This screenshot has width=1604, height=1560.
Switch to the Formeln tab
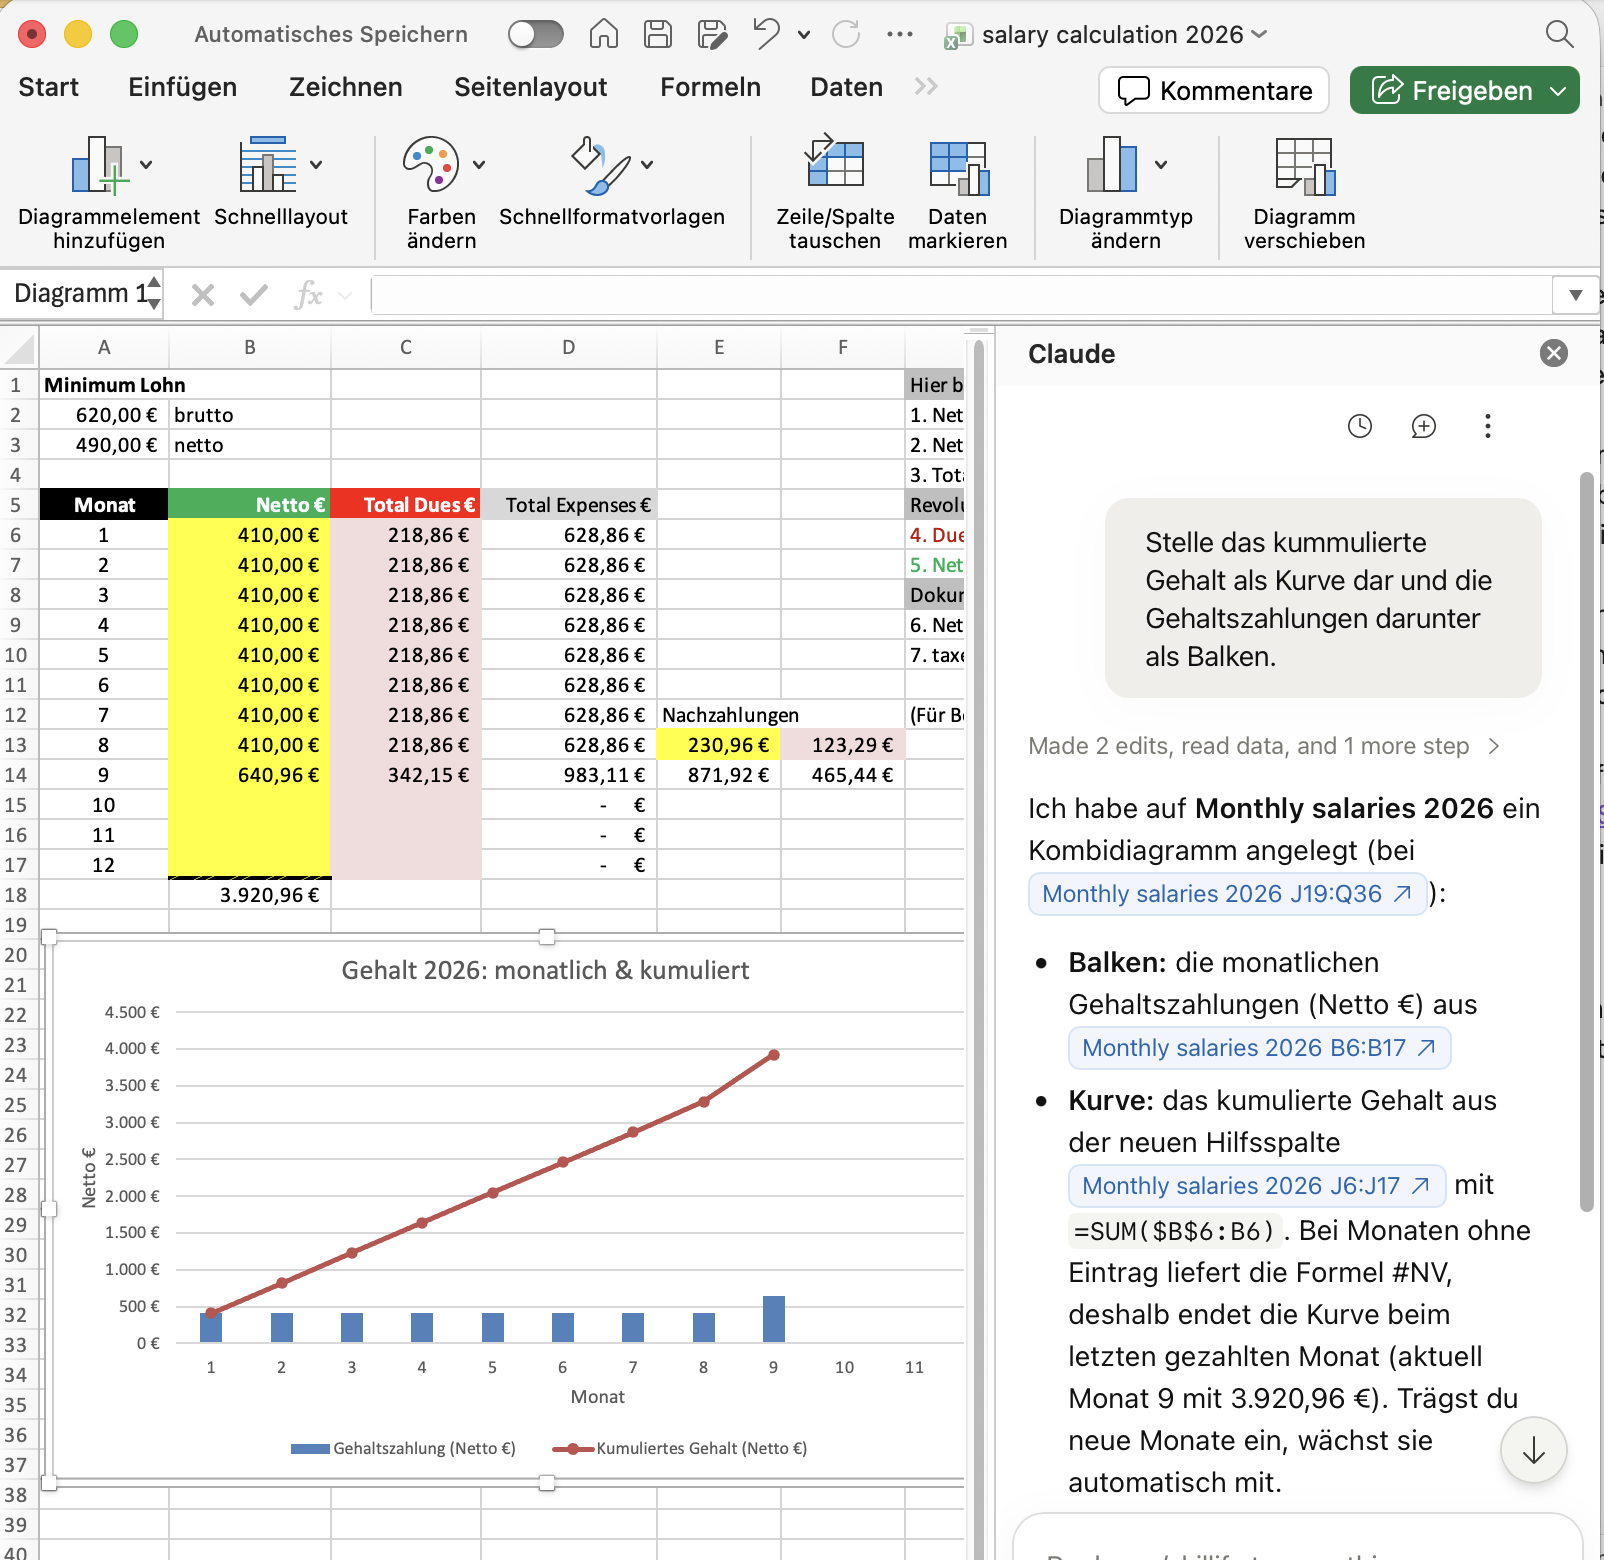pos(710,87)
